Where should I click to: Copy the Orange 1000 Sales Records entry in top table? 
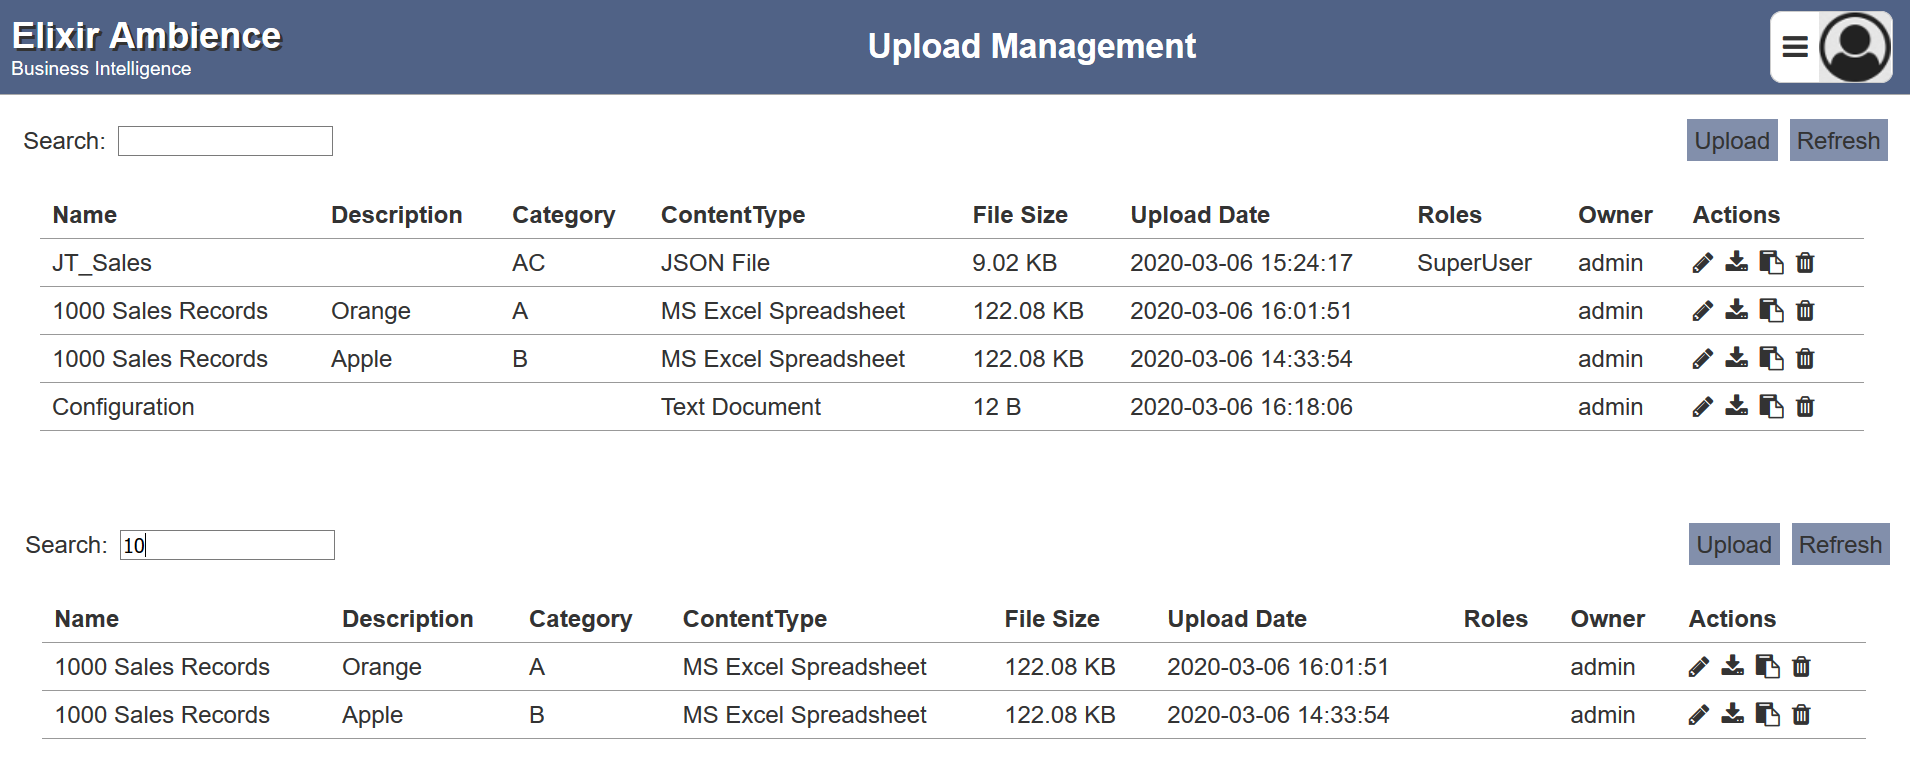click(1771, 311)
